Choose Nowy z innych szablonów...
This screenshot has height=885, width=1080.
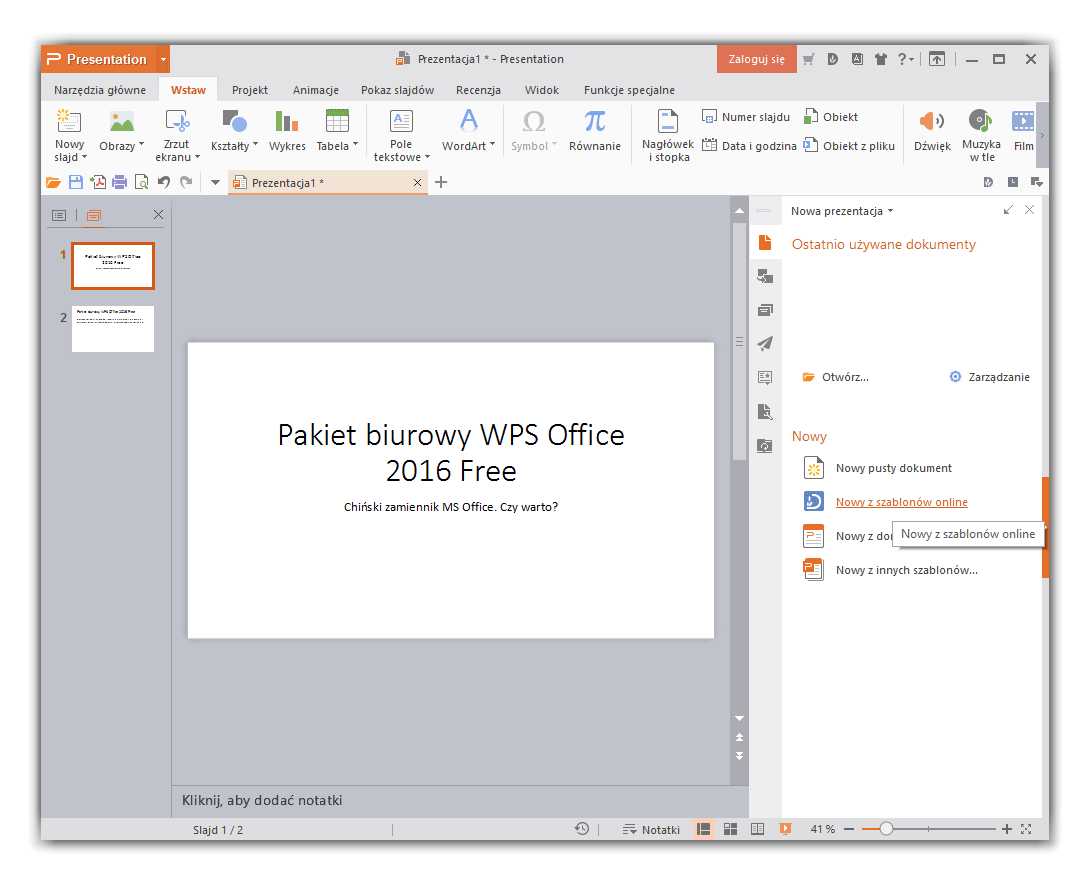tap(891, 570)
